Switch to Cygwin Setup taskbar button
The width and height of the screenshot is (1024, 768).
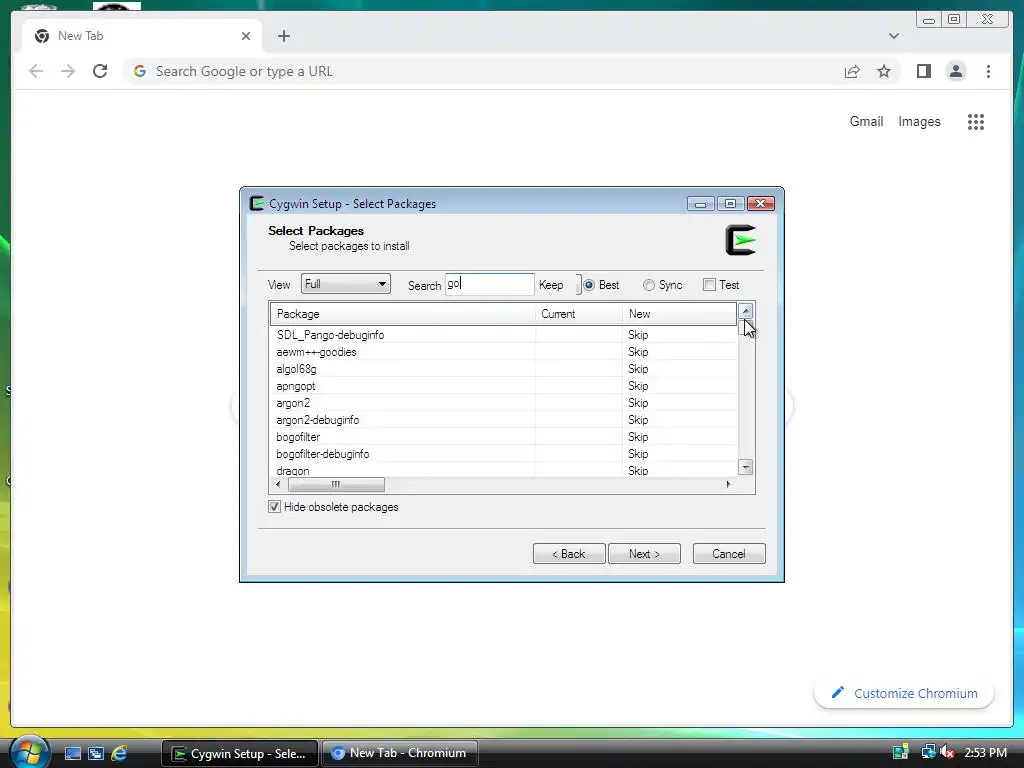click(x=240, y=753)
